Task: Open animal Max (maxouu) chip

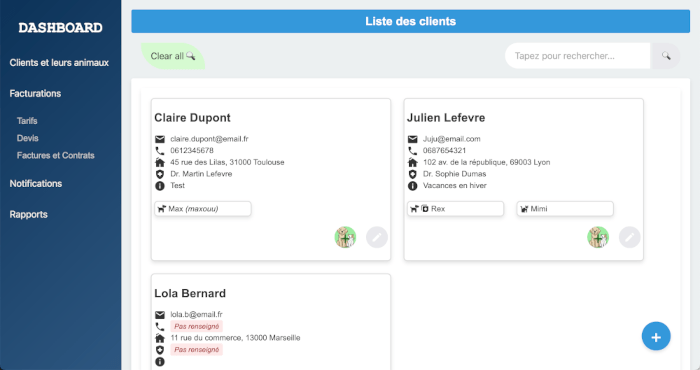Action: (x=203, y=209)
